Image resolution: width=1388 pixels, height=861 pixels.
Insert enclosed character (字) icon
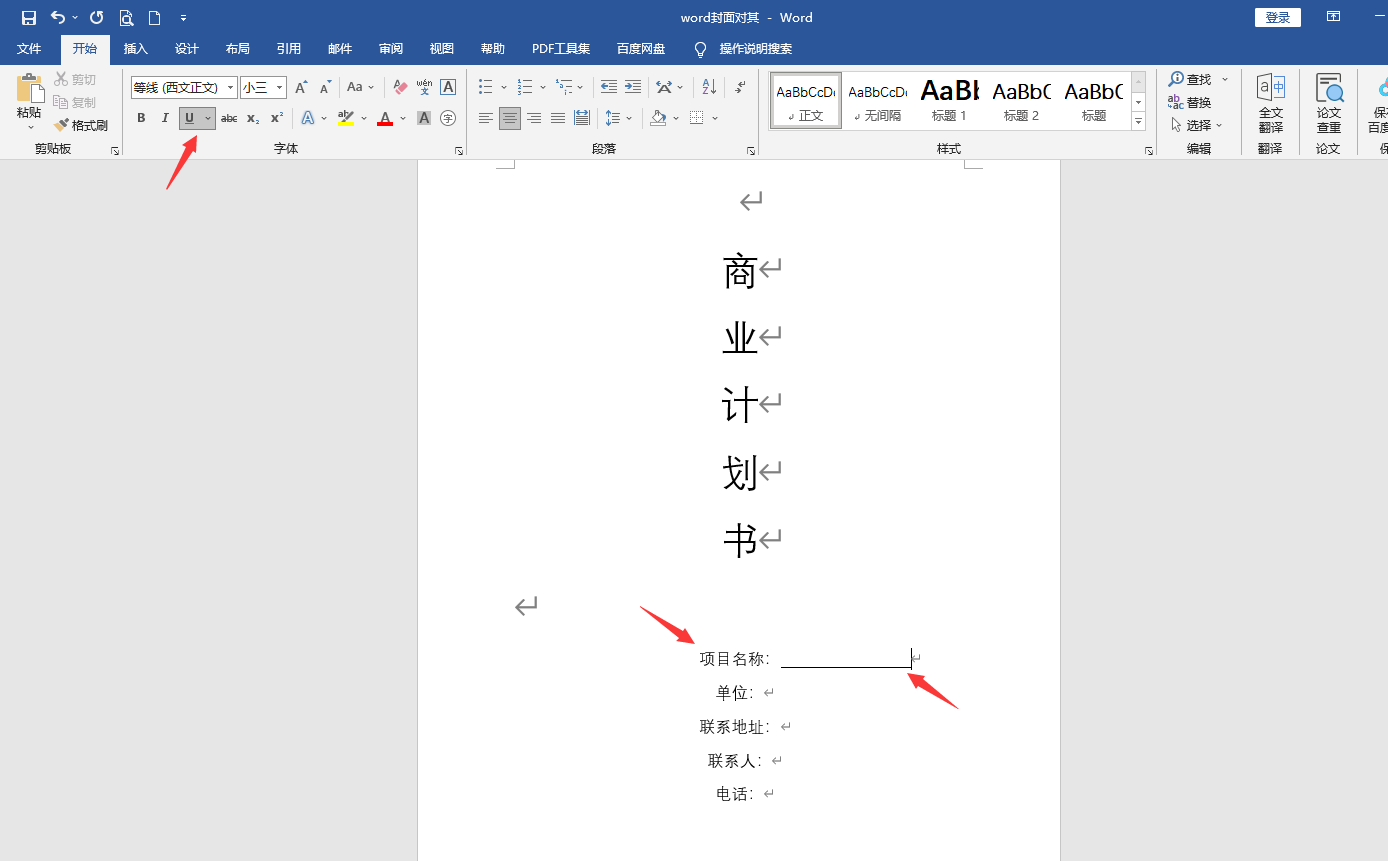[448, 118]
